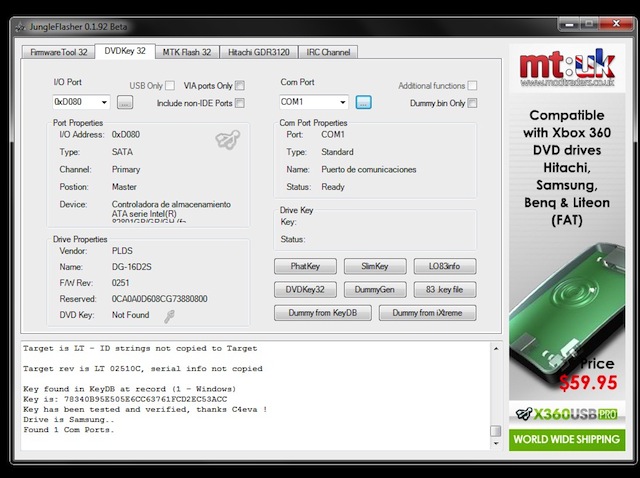Open the I/O Port dropdown 0xD080
The height and width of the screenshot is (478, 640).
[x=81, y=102]
